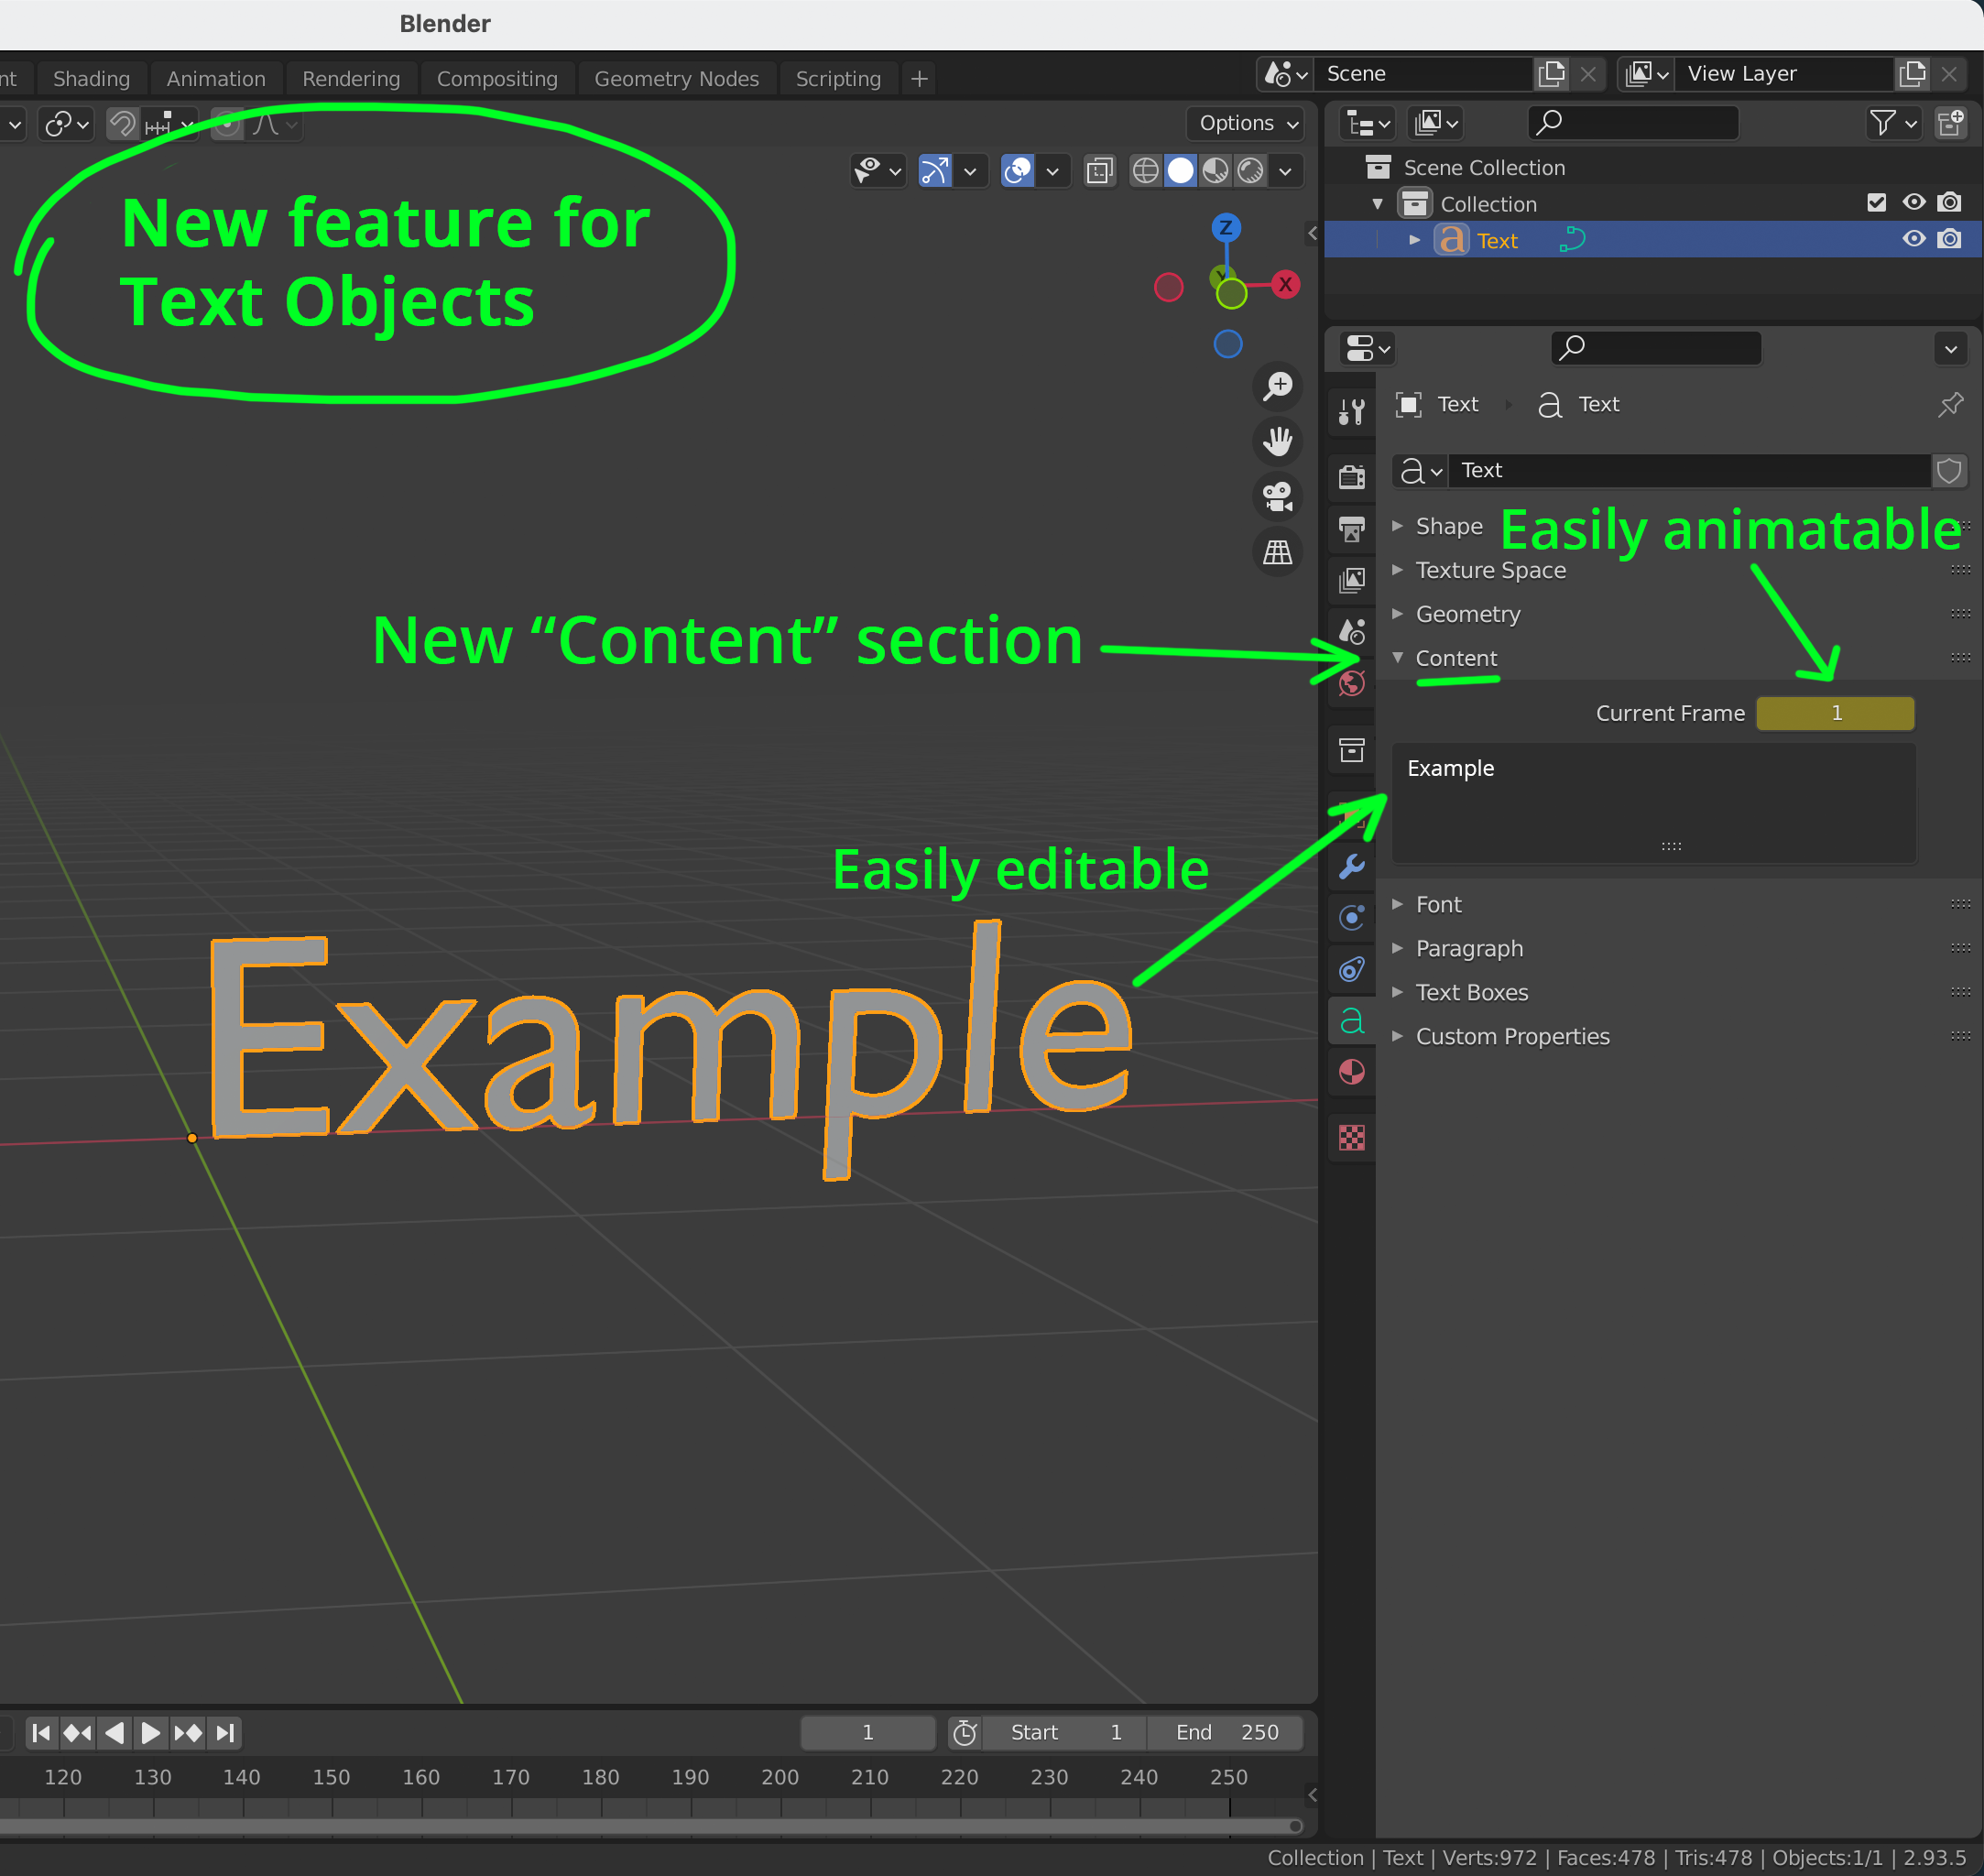Open the Physics properties tab icon

pos(1352,917)
